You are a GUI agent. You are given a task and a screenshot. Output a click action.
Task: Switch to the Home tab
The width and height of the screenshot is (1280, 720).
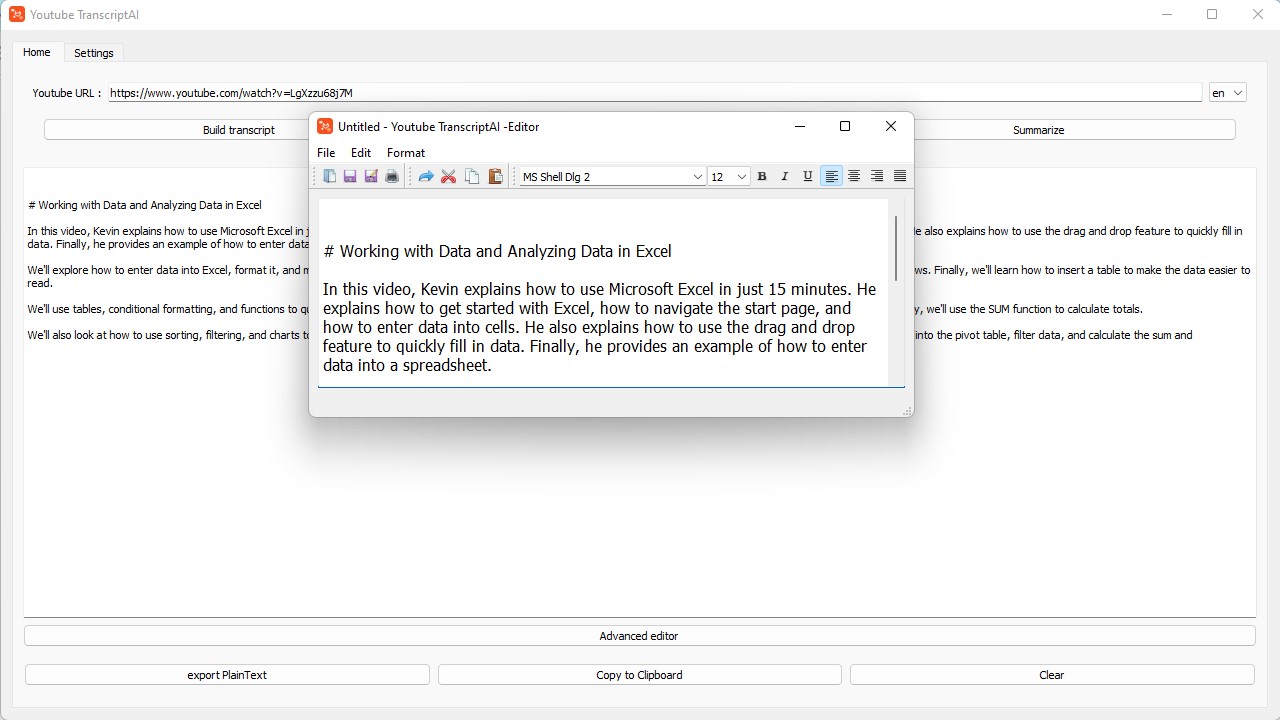(37, 52)
